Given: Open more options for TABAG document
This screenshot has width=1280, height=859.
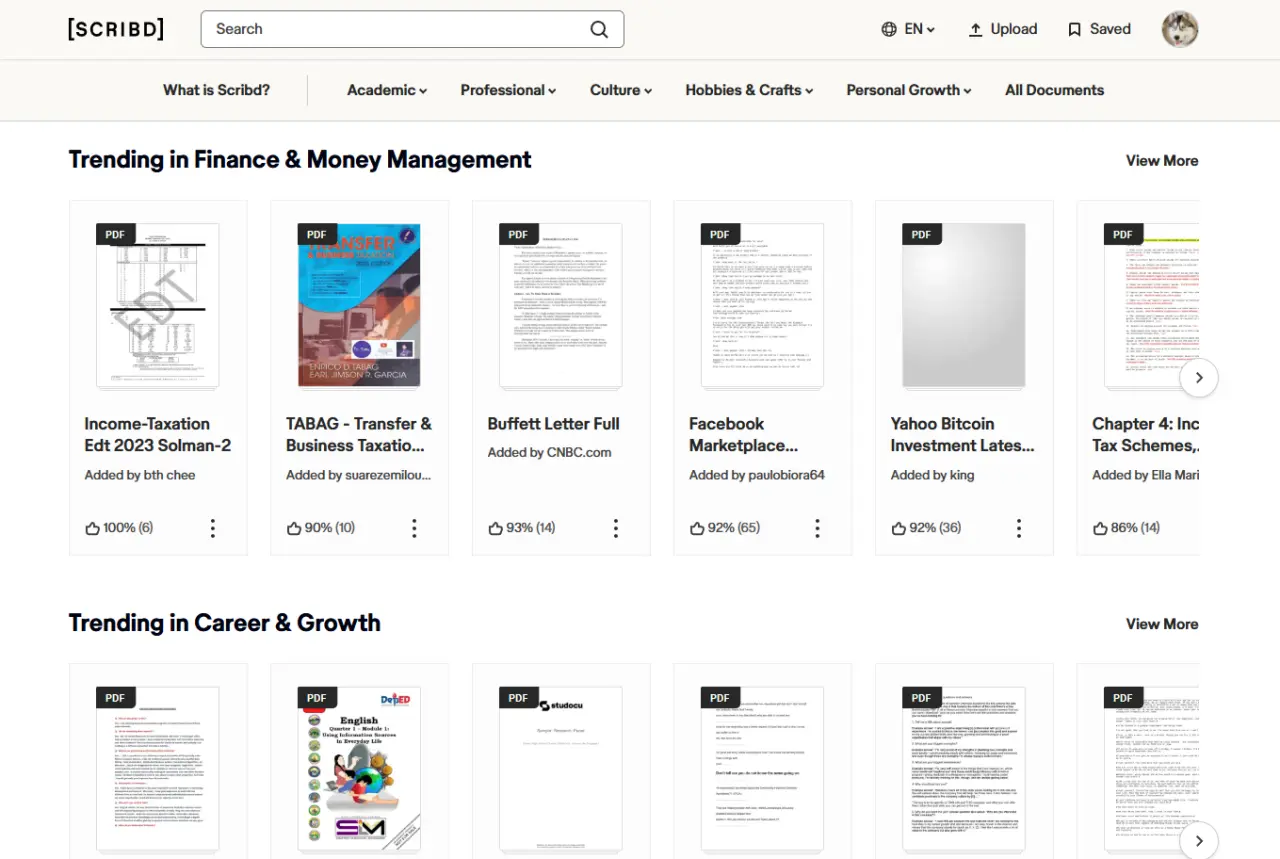Looking at the screenshot, I should 414,528.
